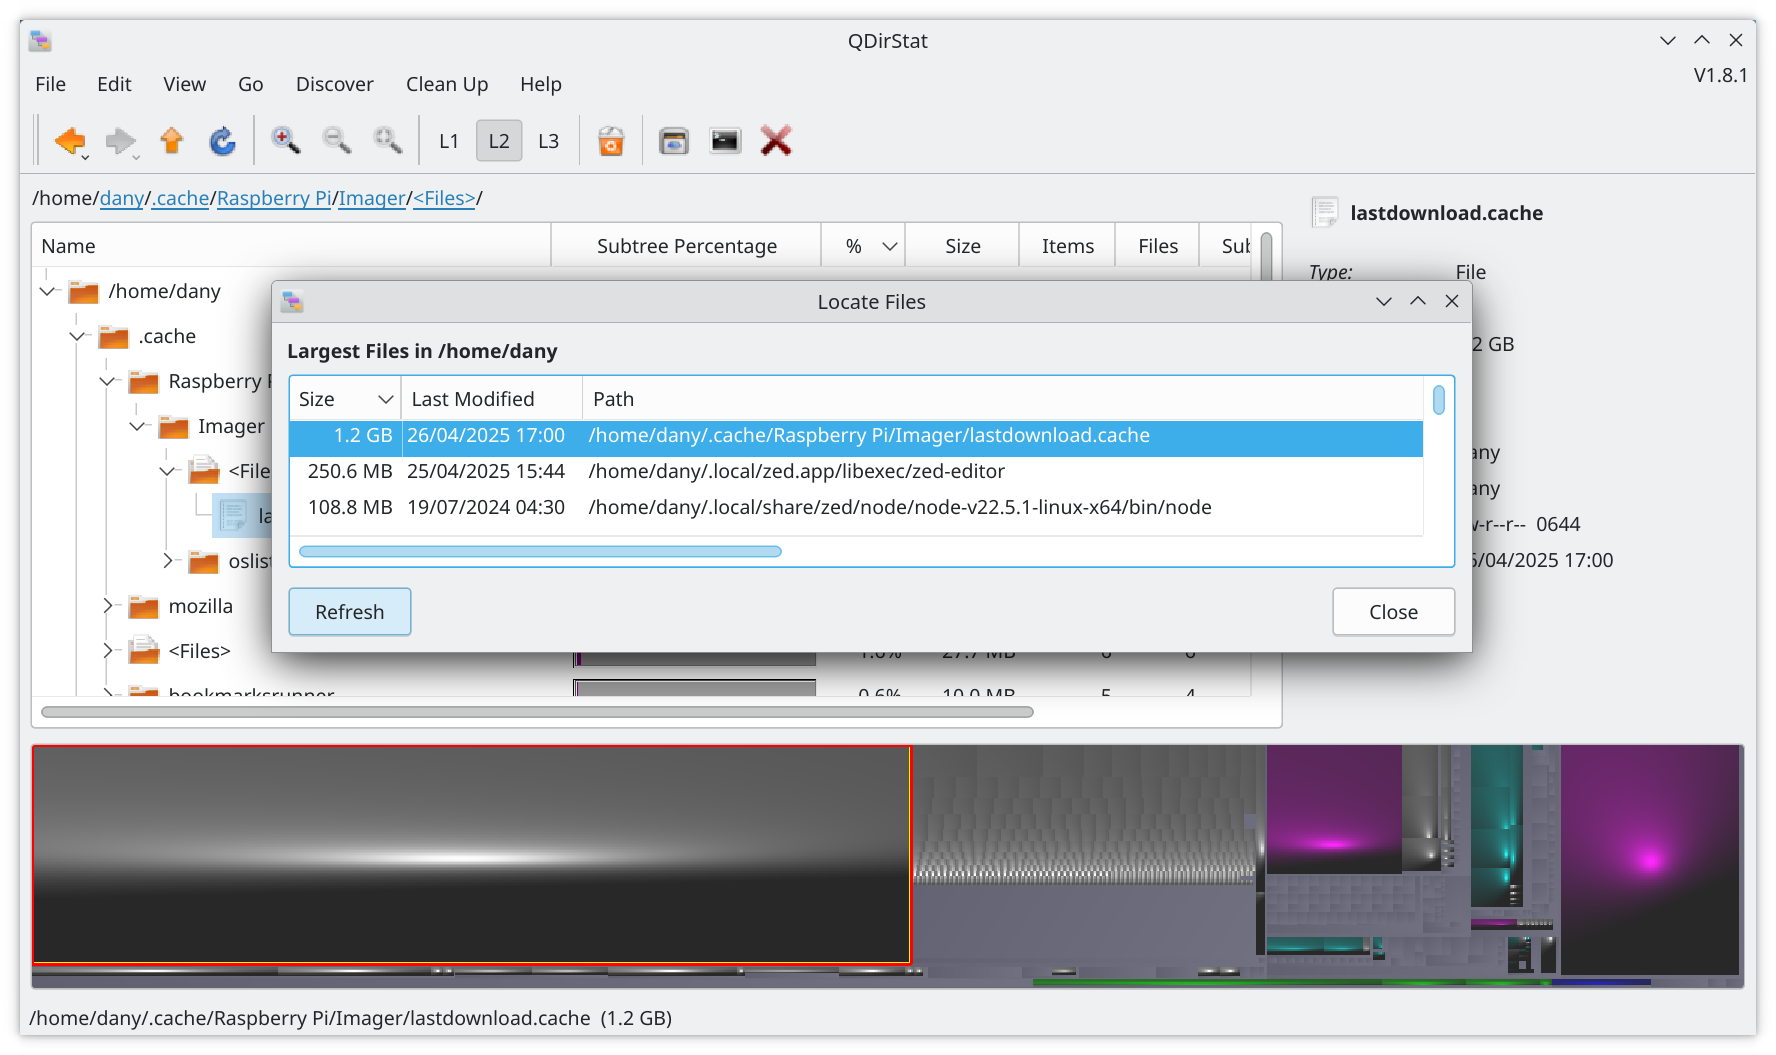This screenshot has width=1776, height=1055.
Task: Navigate to <Files> in breadcrumb
Action: [x=444, y=198]
